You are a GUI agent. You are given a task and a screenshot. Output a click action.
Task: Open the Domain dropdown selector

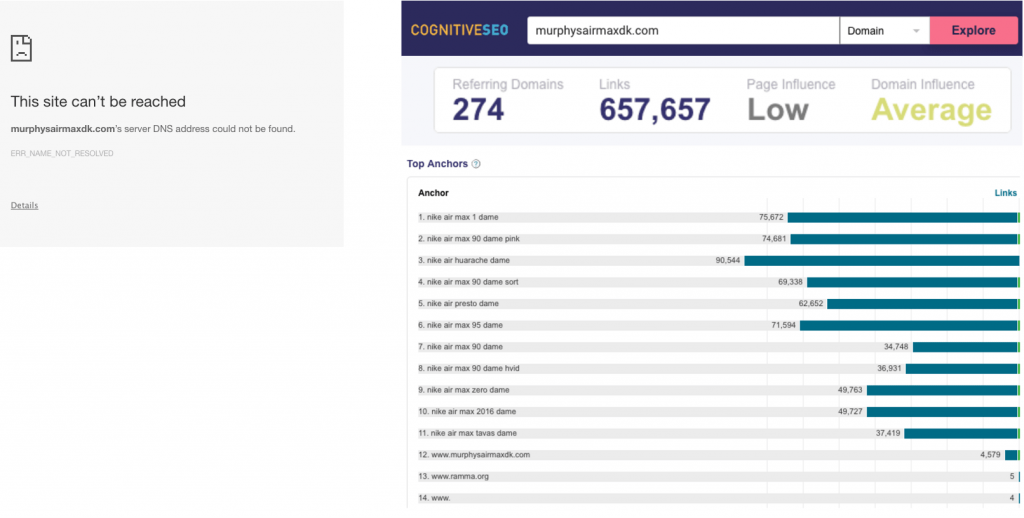click(884, 31)
